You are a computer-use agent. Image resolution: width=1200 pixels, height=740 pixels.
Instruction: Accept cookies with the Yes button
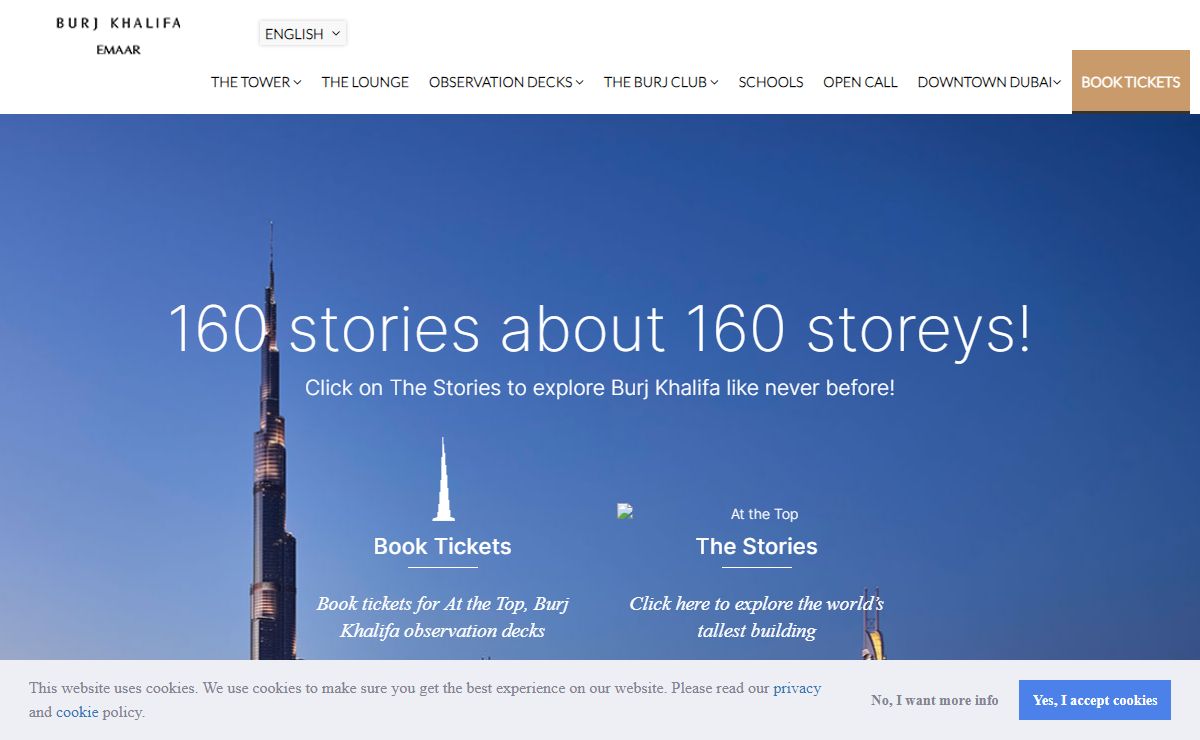[x=1095, y=700]
